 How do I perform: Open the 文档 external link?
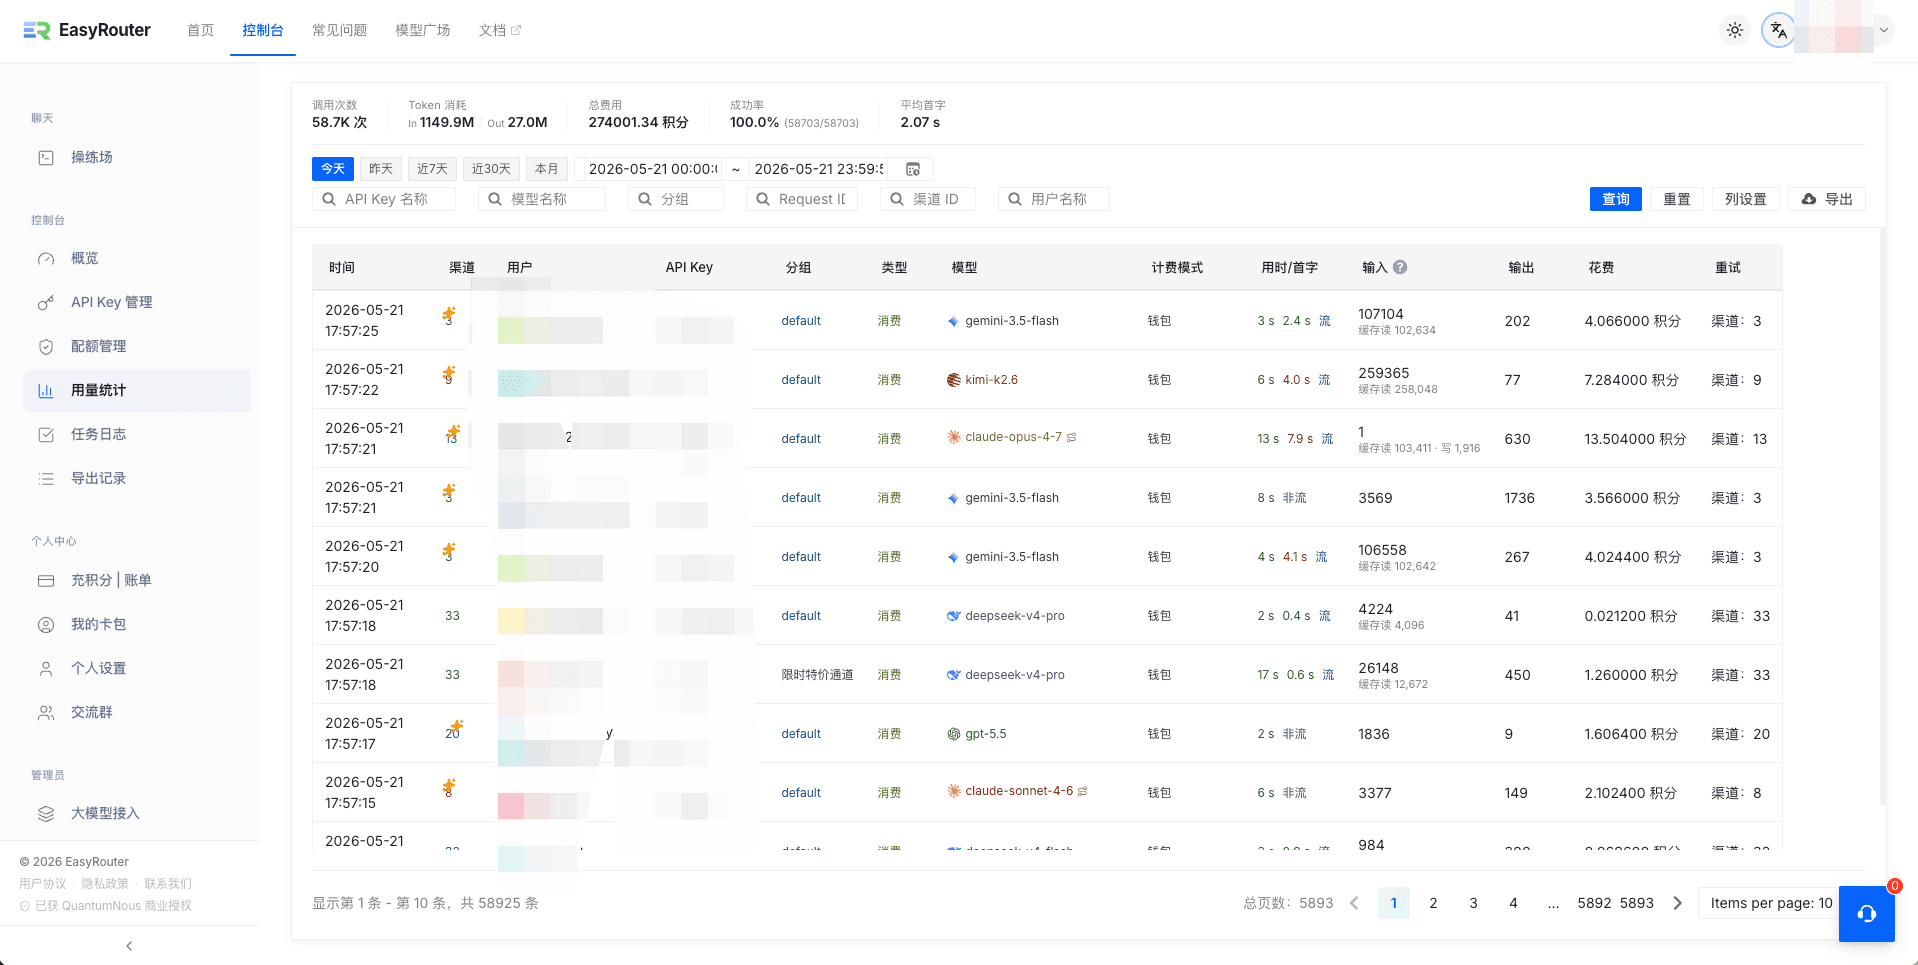click(499, 30)
